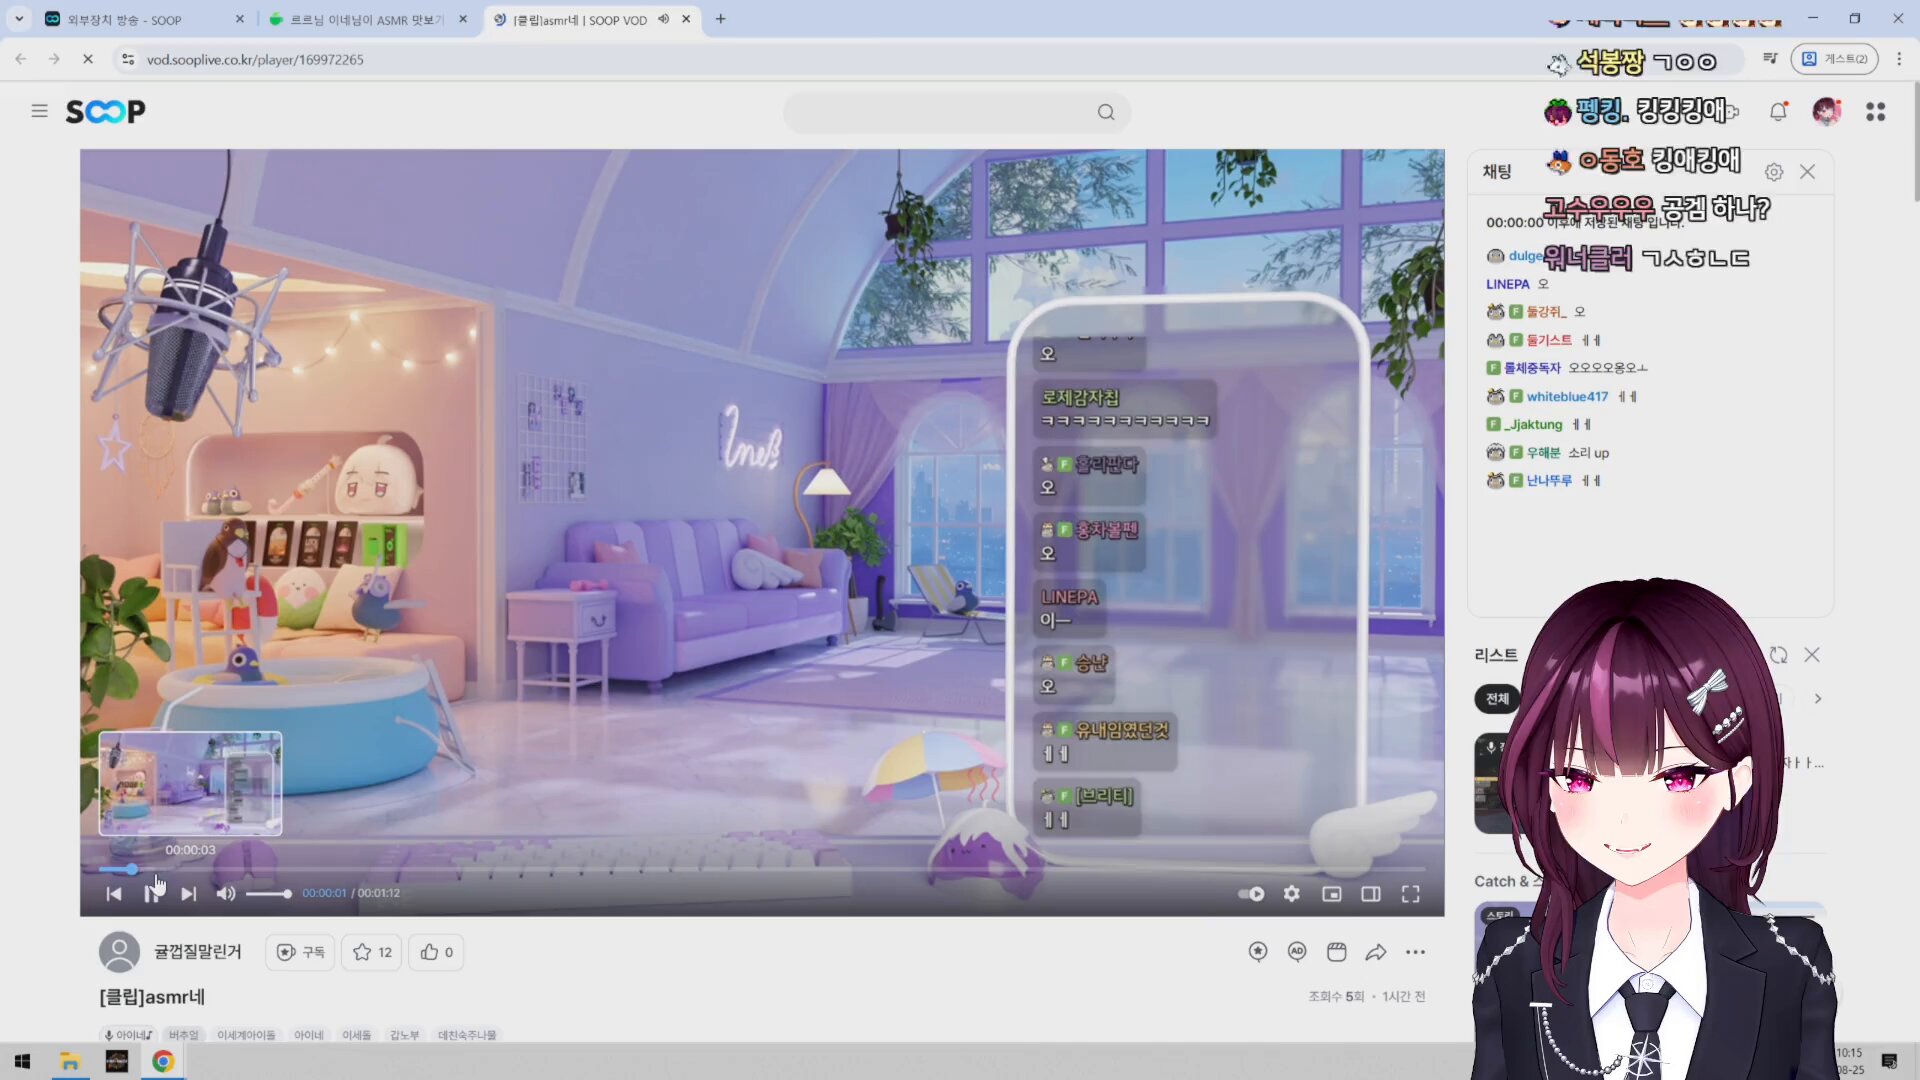This screenshot has height=1080, width=1920.
Task: Switch to the 외부장치 방송 SOOP tab
Action: click(125, 19)
